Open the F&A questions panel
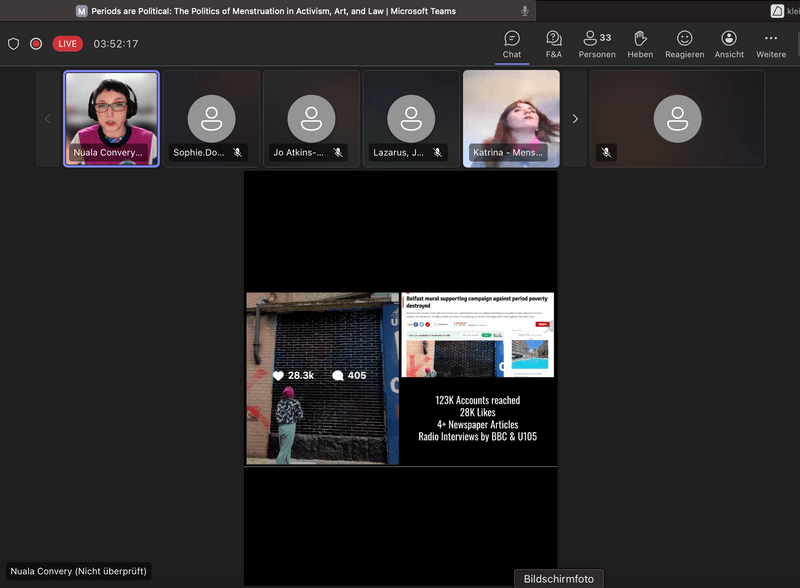This screenshot has height=588, width=800. [554, 44]
